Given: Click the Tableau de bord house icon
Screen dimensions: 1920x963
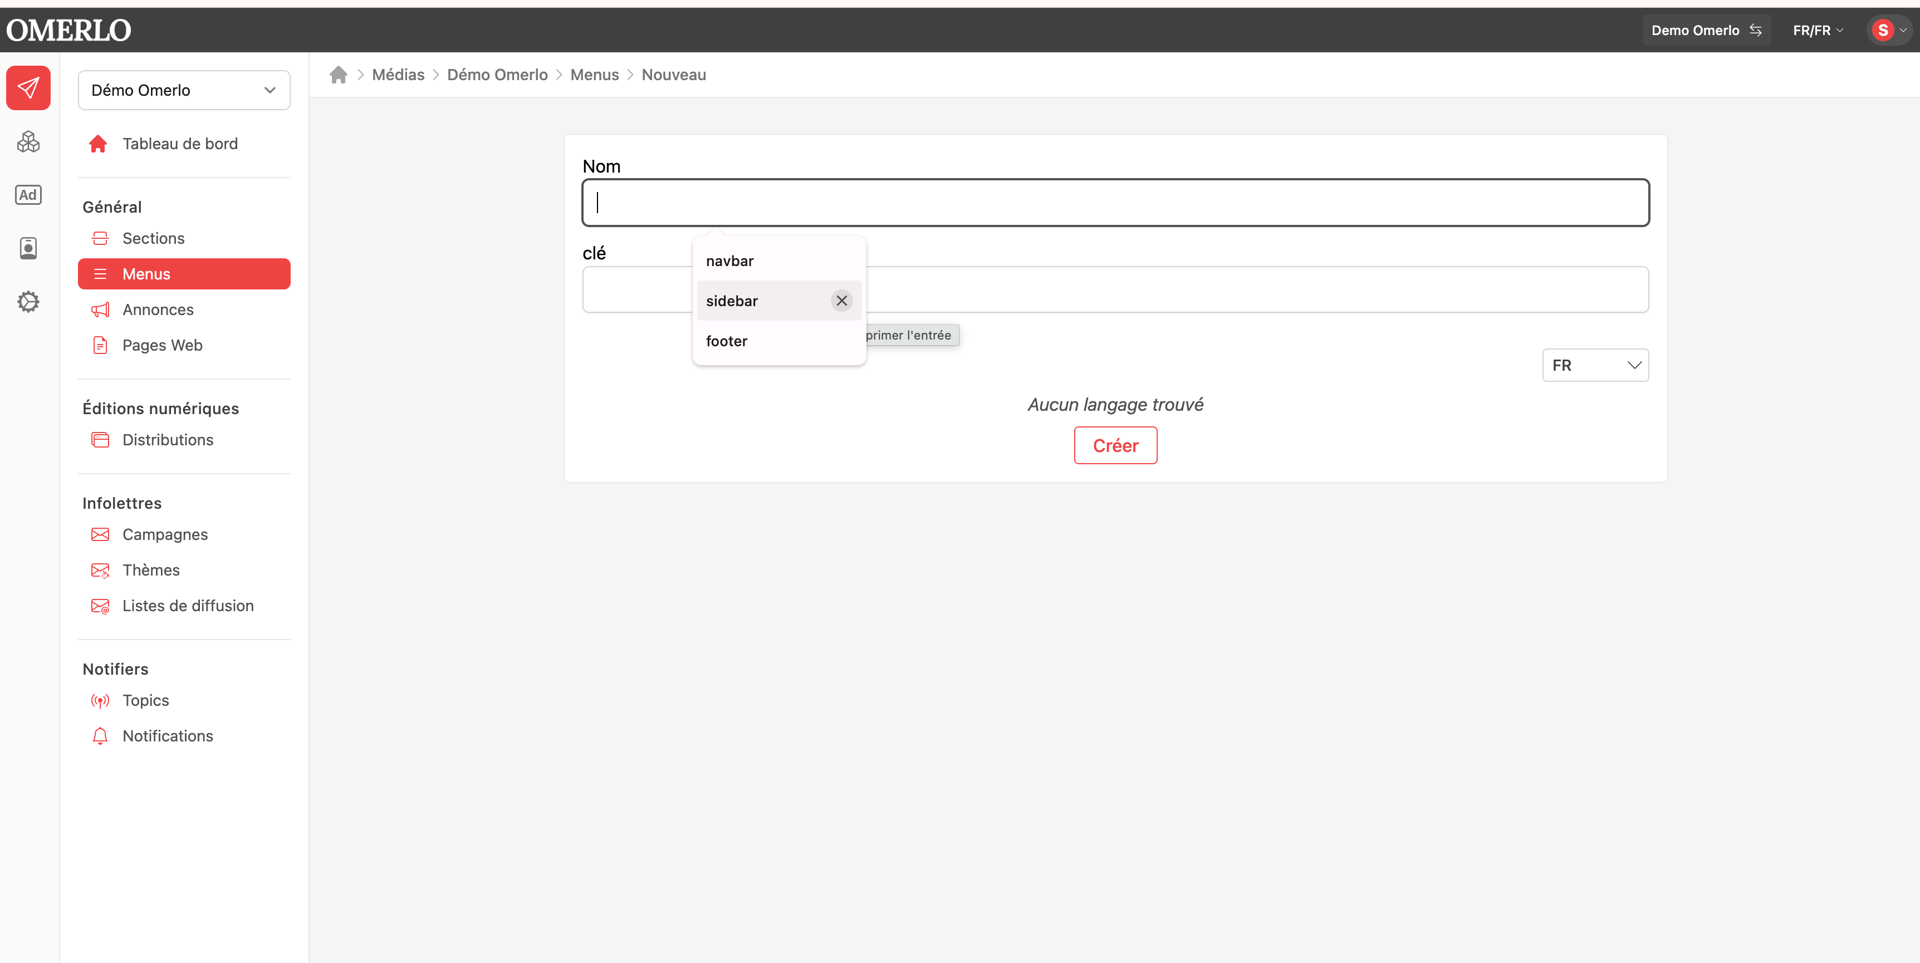Looking at the screenshot, I should [98, 144].
